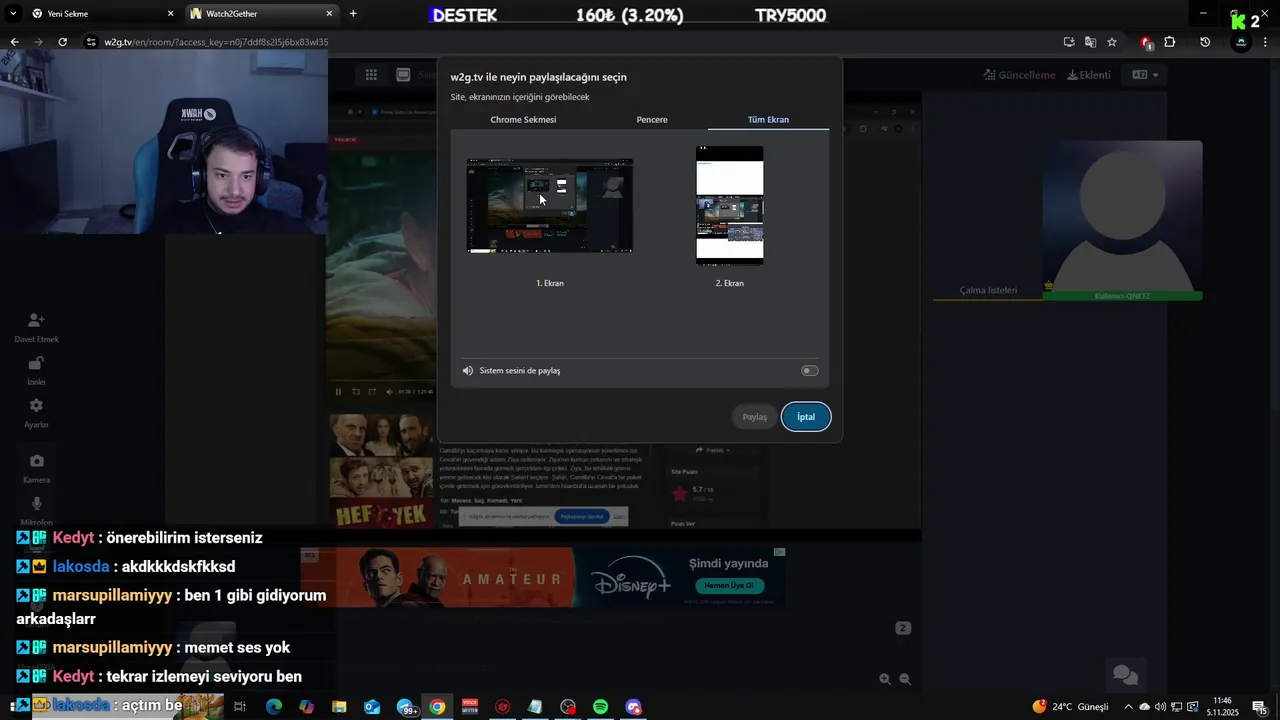Open a new browser tab with plus
Screen dimensions: 1280x720
click(353, 14)
